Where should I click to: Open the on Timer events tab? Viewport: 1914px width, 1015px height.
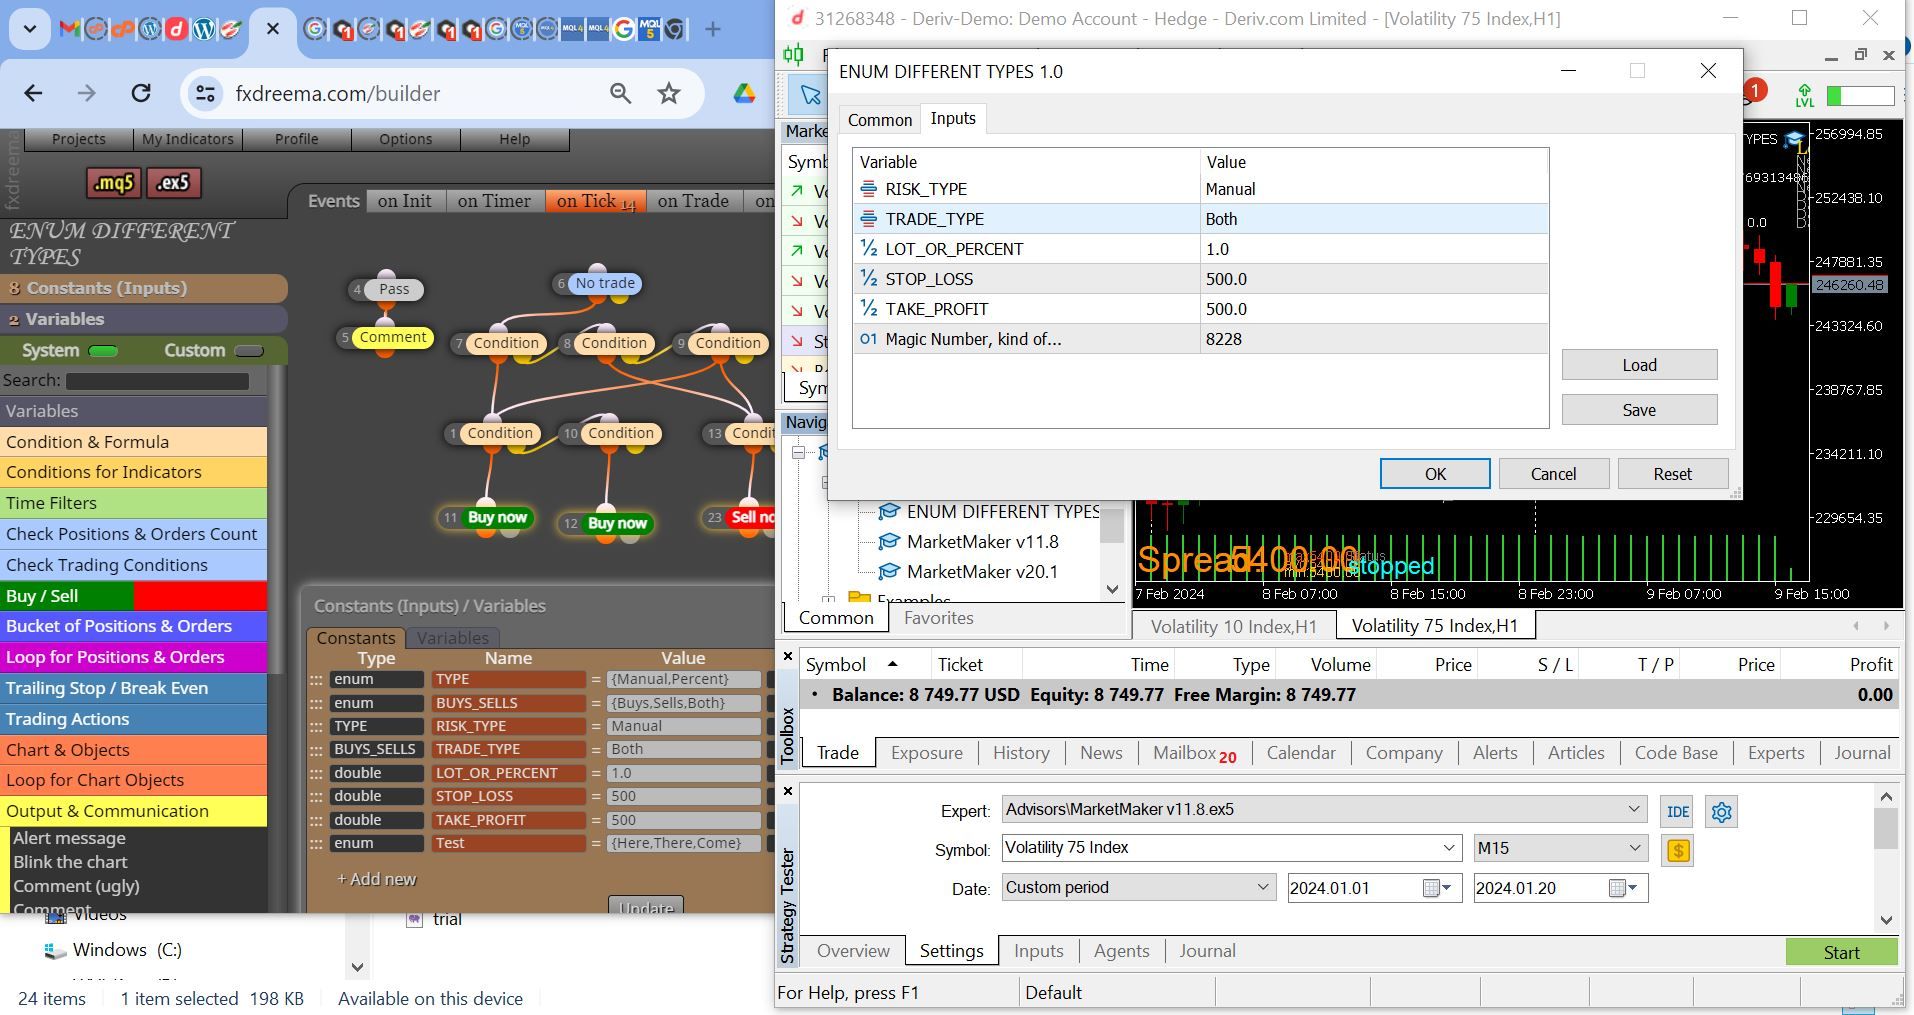click(494, 201)
